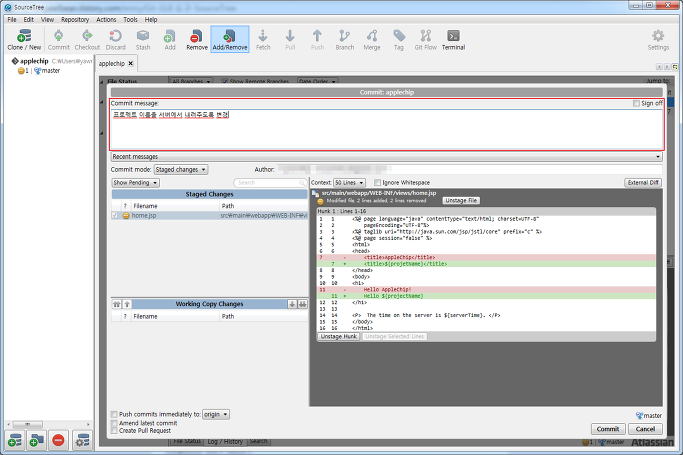Open Settings from the toolbar
Viewport: 683px width, 455px height.
(x=658, y=40)
